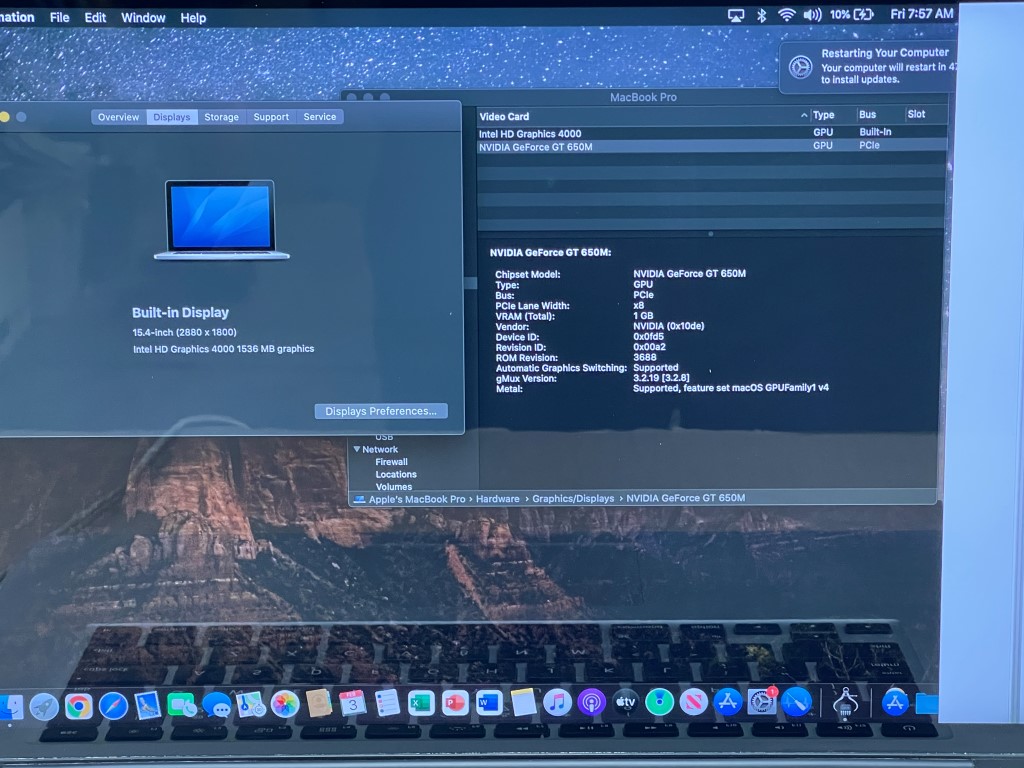The height and width of the screenshot is (768, 1024).
Task: Launch FaceTime from the Dock
Action: 182,706
